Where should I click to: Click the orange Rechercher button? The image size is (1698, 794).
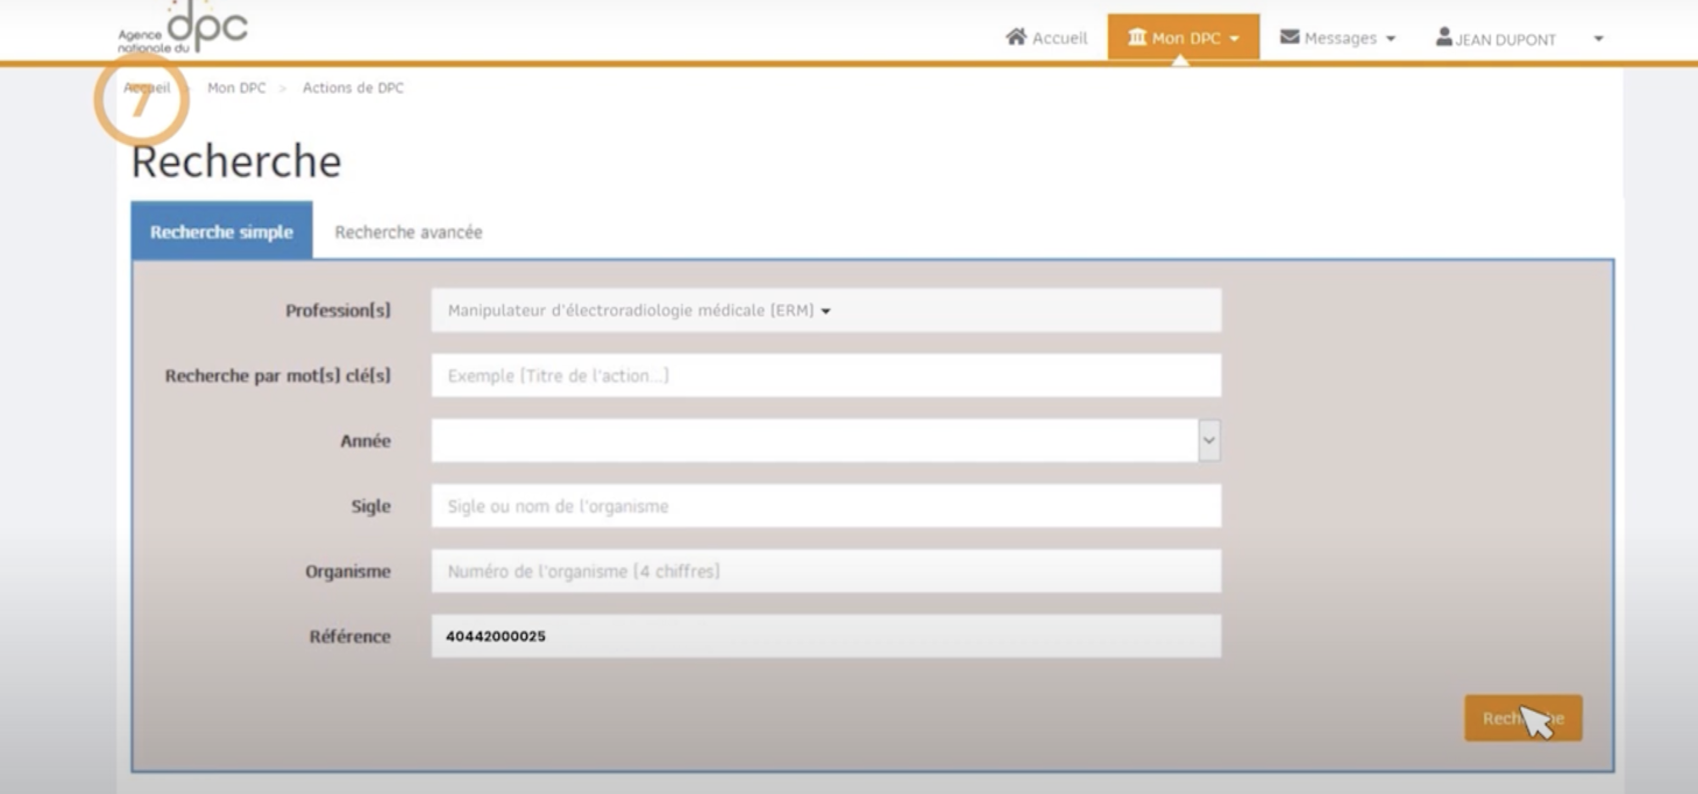(1523, 718)
